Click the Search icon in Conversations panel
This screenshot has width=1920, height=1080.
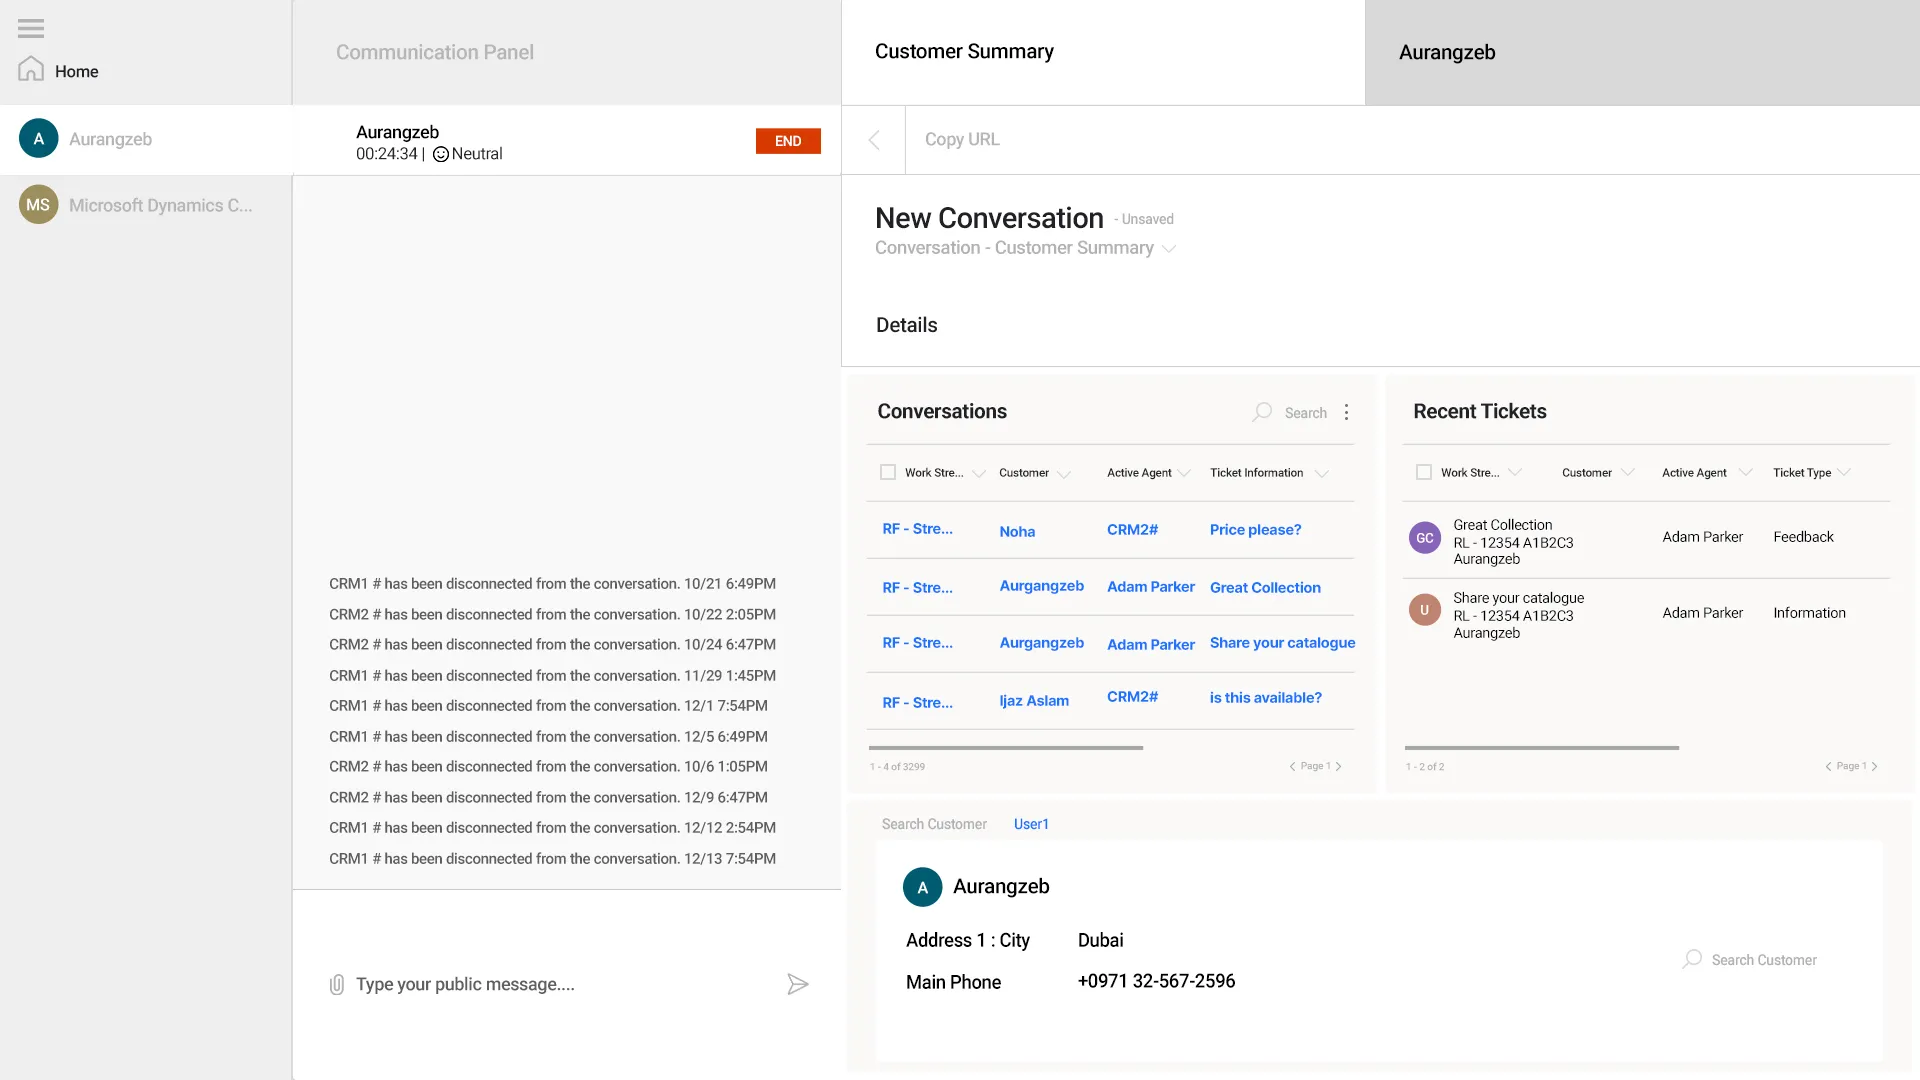click(1262, 412)
